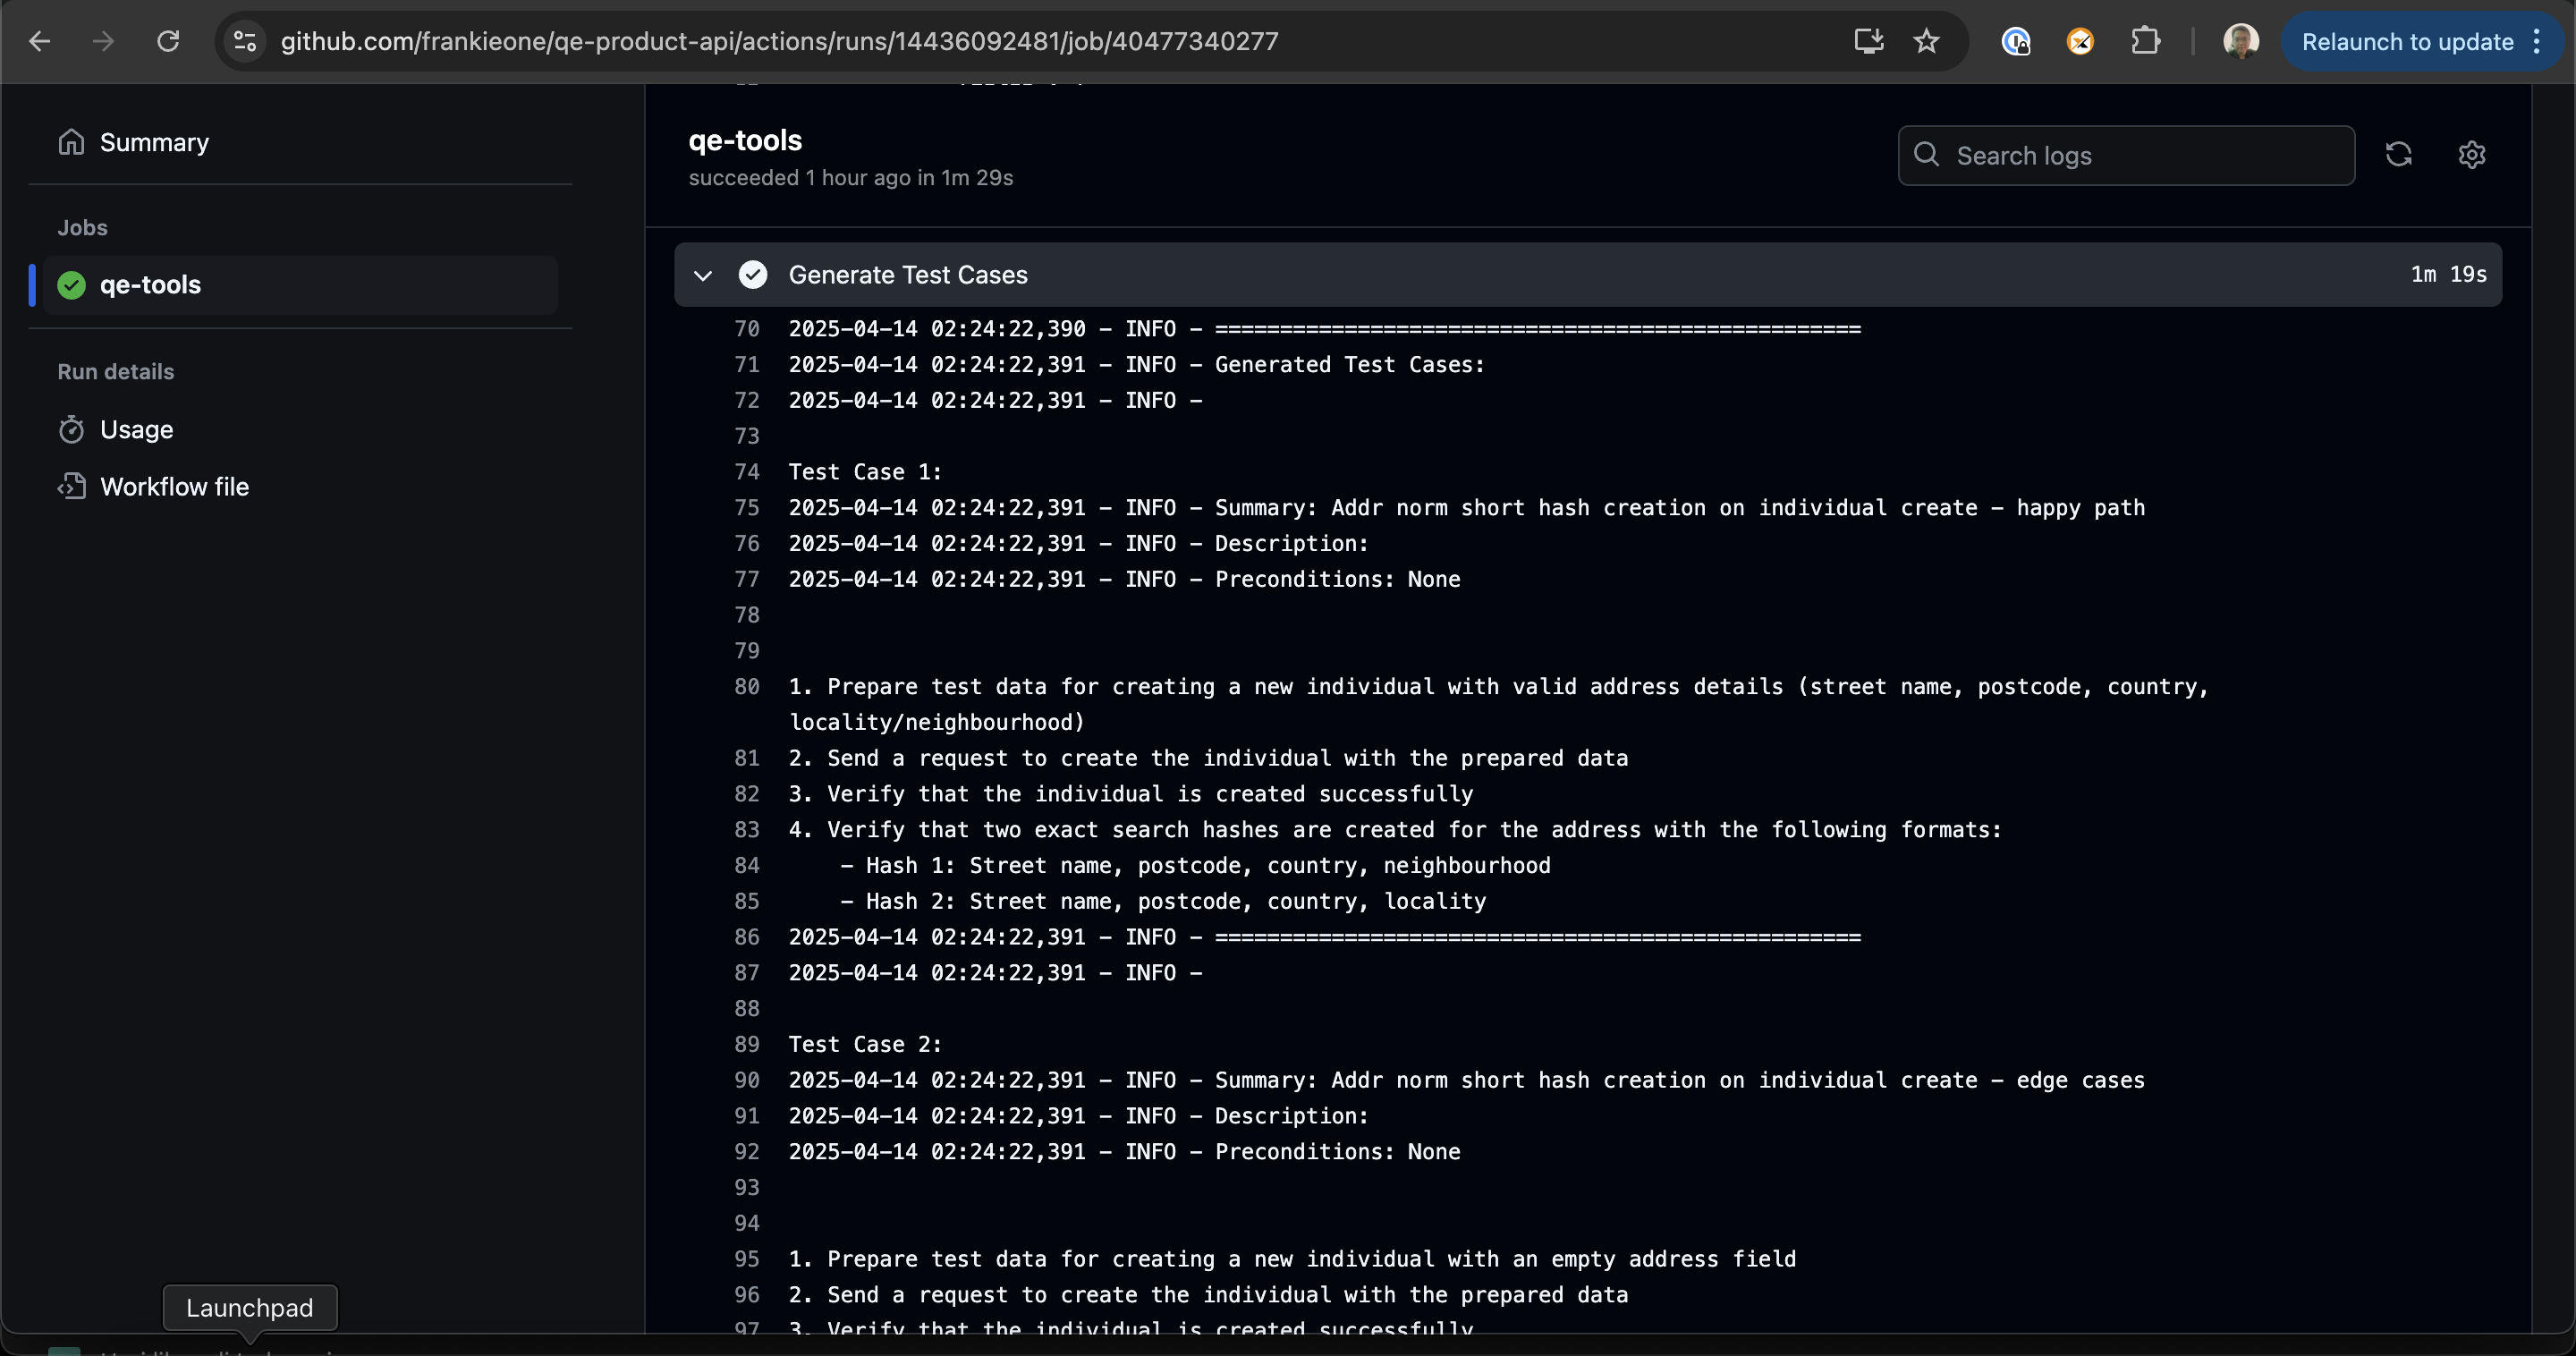Click log line 'Verify that two exact search hashes'

tap(1395, 830)
